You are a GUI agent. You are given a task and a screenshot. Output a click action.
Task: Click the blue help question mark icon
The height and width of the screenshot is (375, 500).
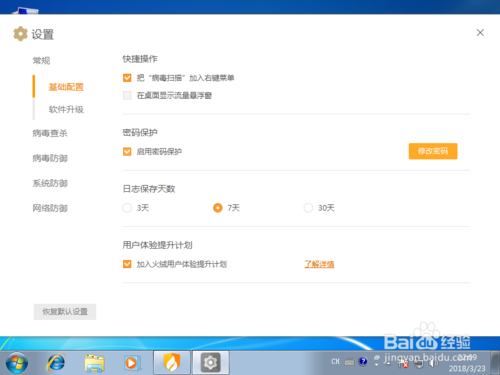[363, 362]
